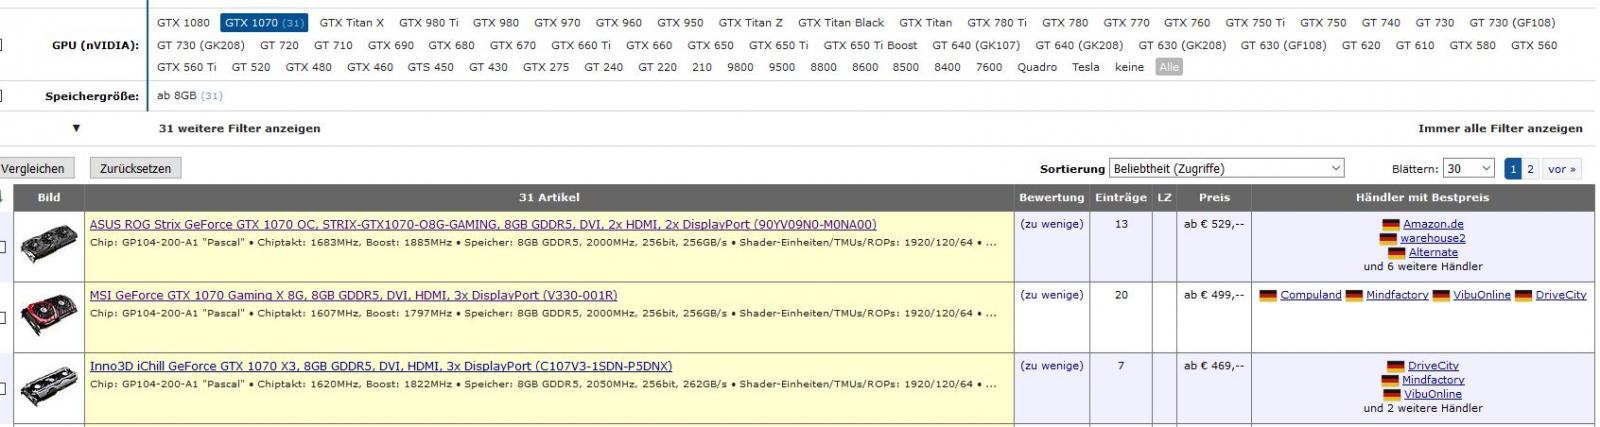Click German flag icon beside Amazon.de
1600x427 pixels.
click(x=1390, y=225)
